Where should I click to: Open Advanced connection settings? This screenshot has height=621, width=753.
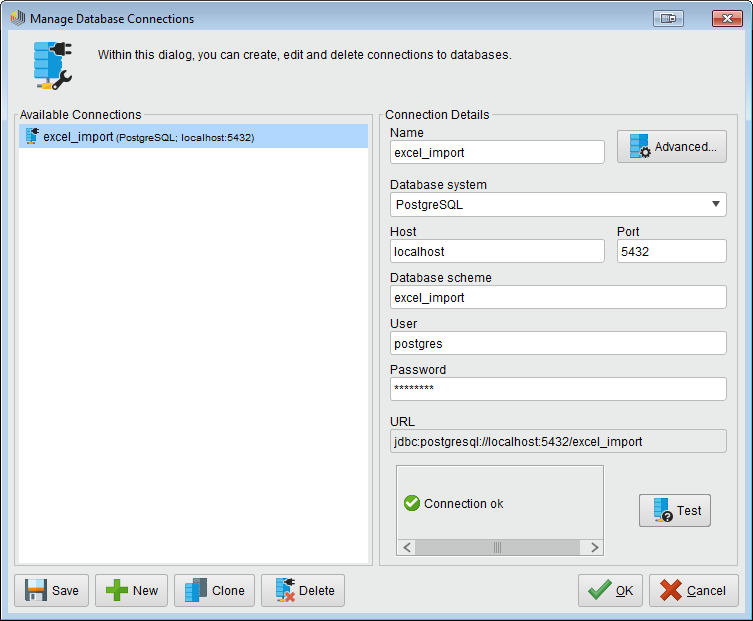coord(672,146)
